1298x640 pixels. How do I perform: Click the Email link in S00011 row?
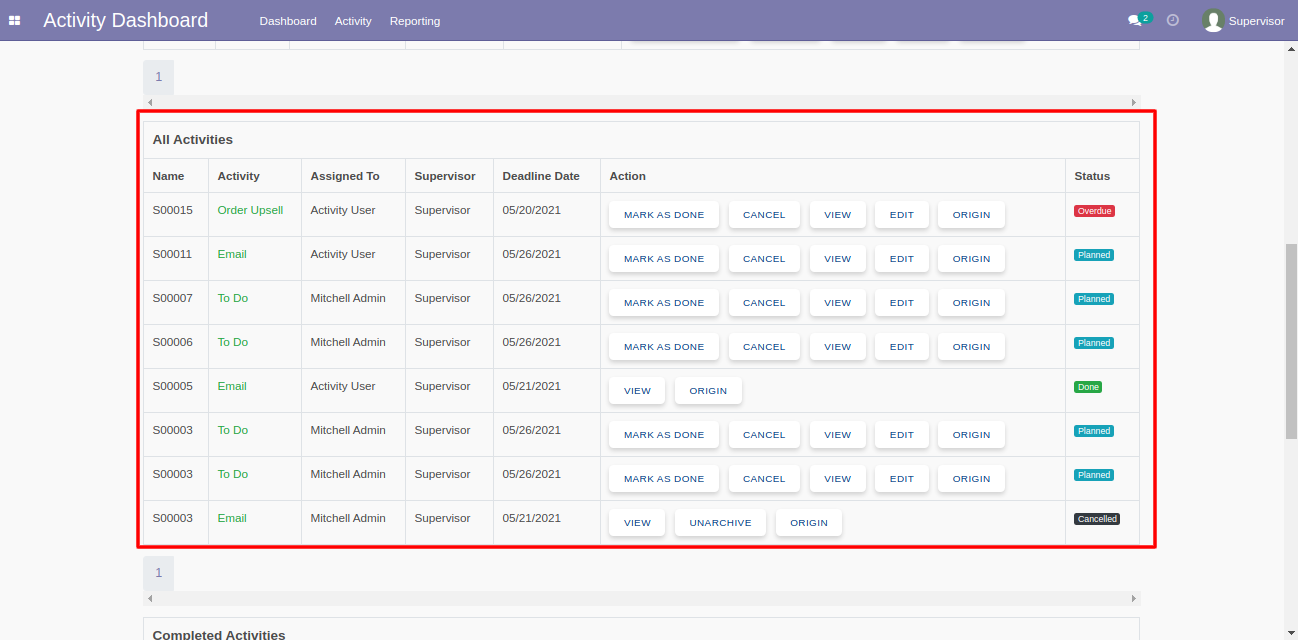click(x=232, y=254)
